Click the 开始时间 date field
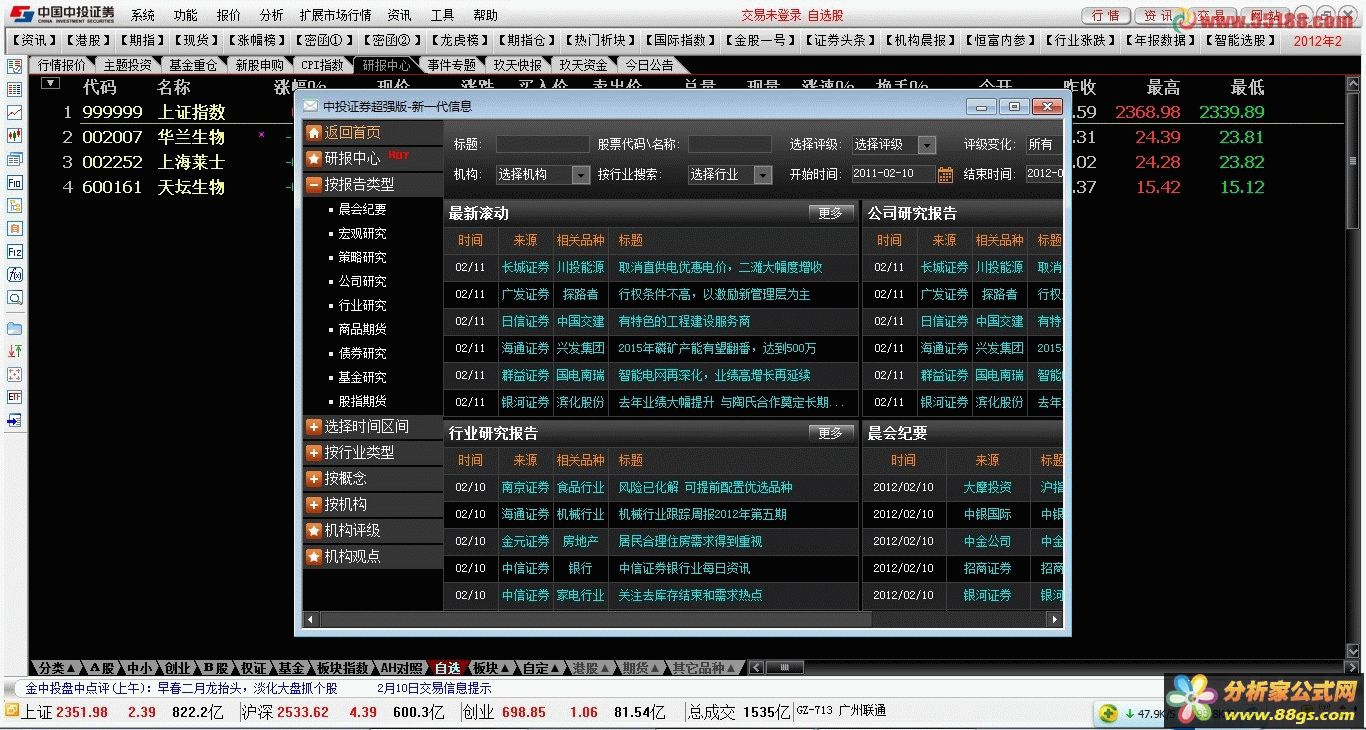The height and width of the screenshot is (730, 1366). (x=891, y=174)
